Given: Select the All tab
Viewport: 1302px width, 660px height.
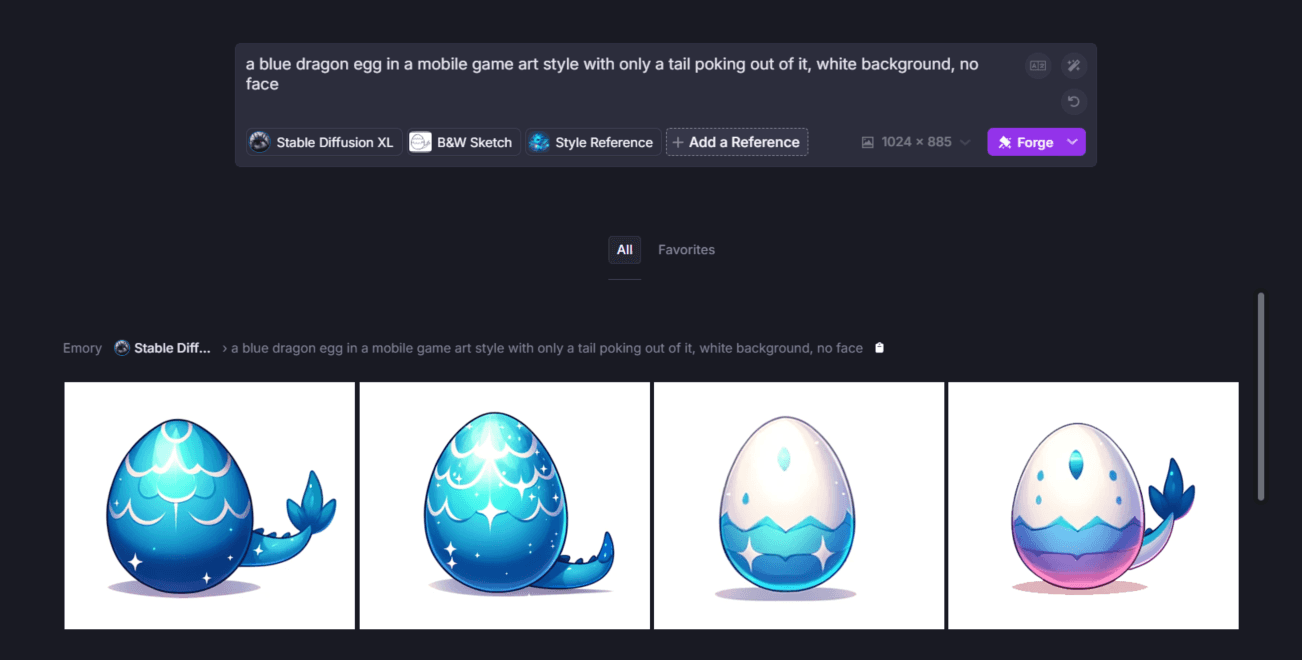Looking at the screenshot, I should tap(625, 250).
